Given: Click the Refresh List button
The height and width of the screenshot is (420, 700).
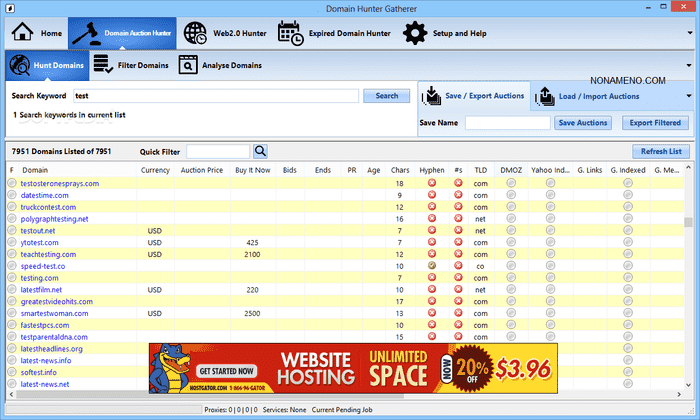Looking at the screenshot, I should point(660,151).
